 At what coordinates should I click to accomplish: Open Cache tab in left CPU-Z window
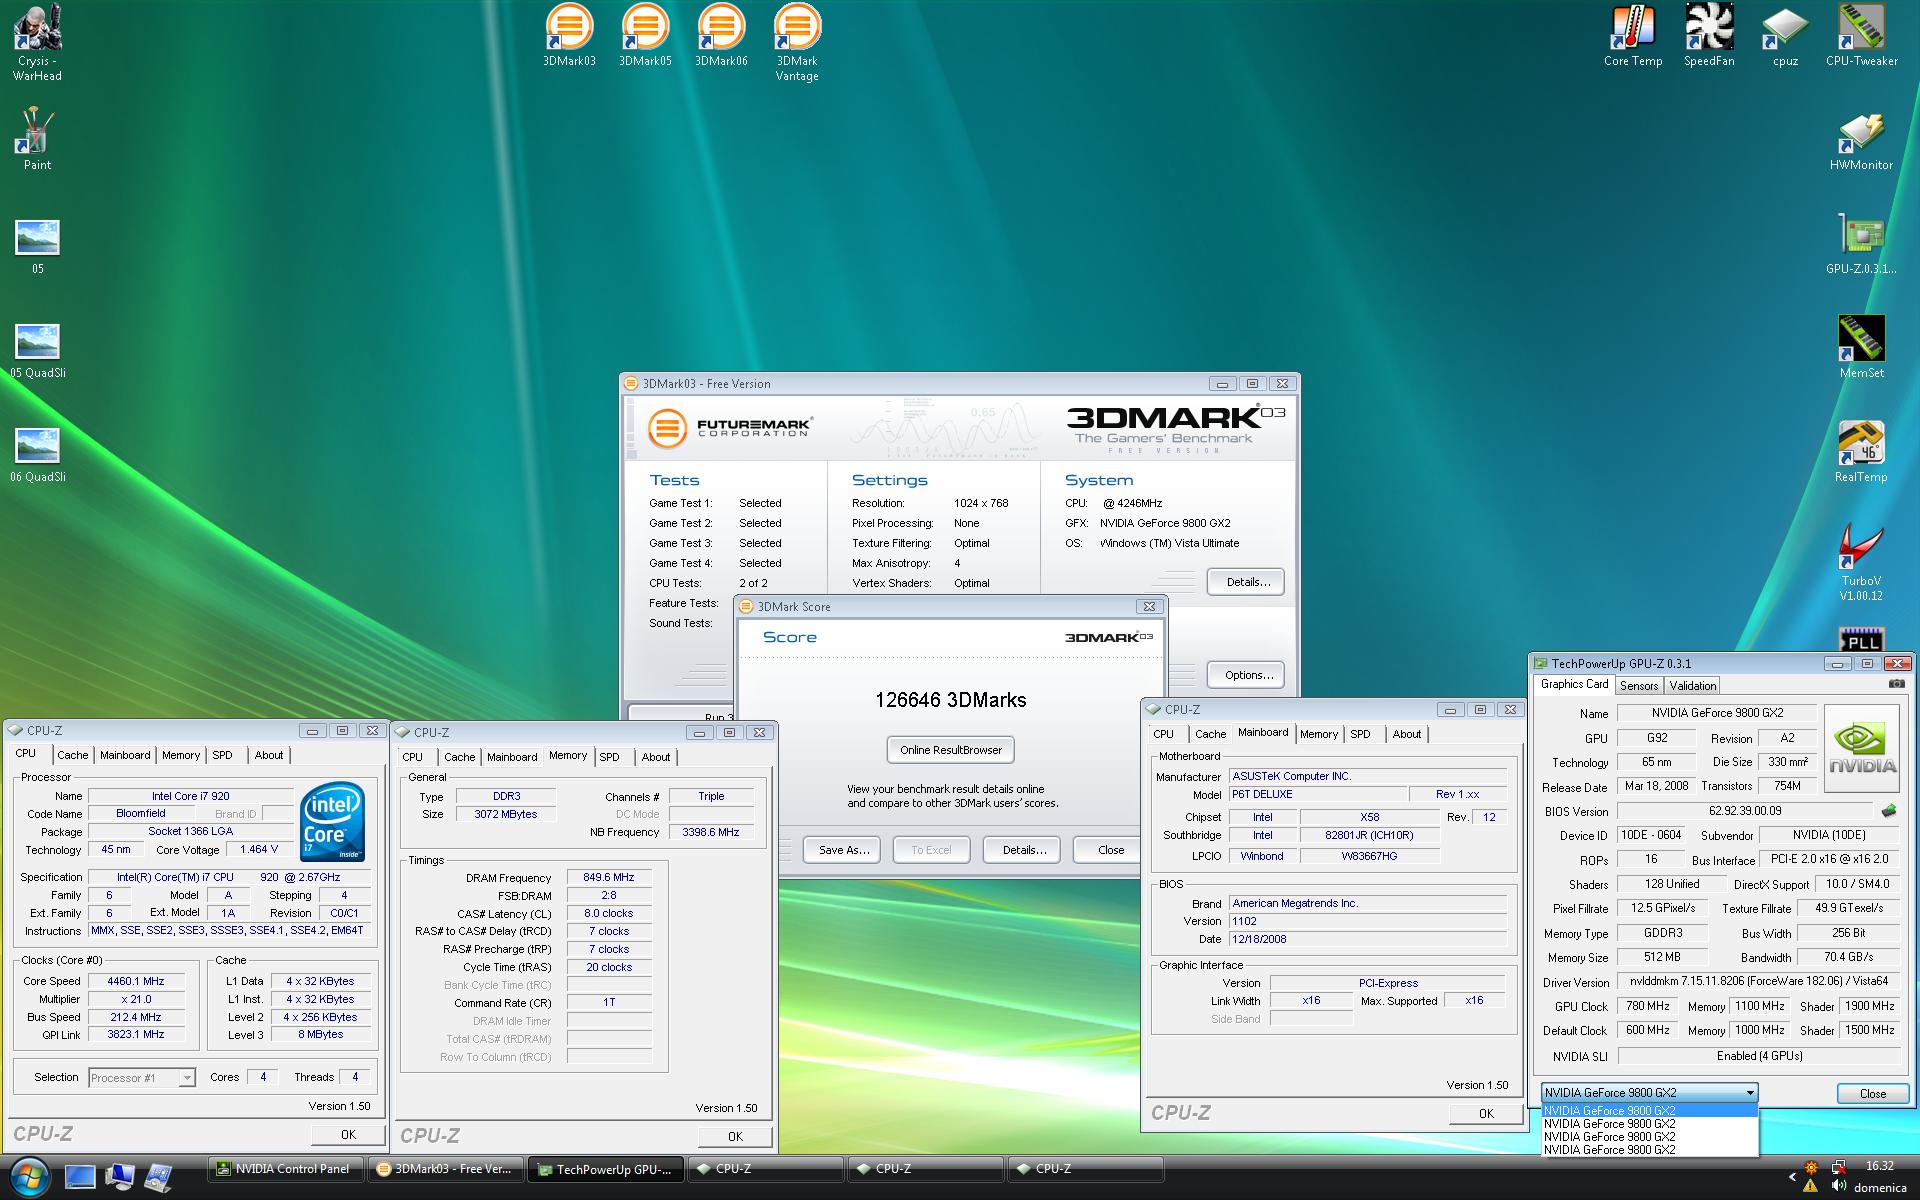point(72,755)
